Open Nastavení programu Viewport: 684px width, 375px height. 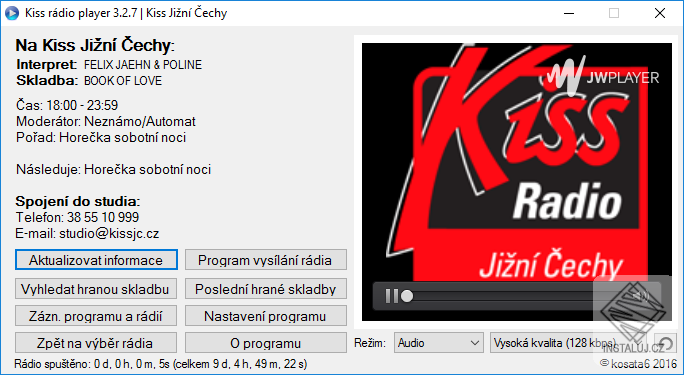tap(265, 316)
